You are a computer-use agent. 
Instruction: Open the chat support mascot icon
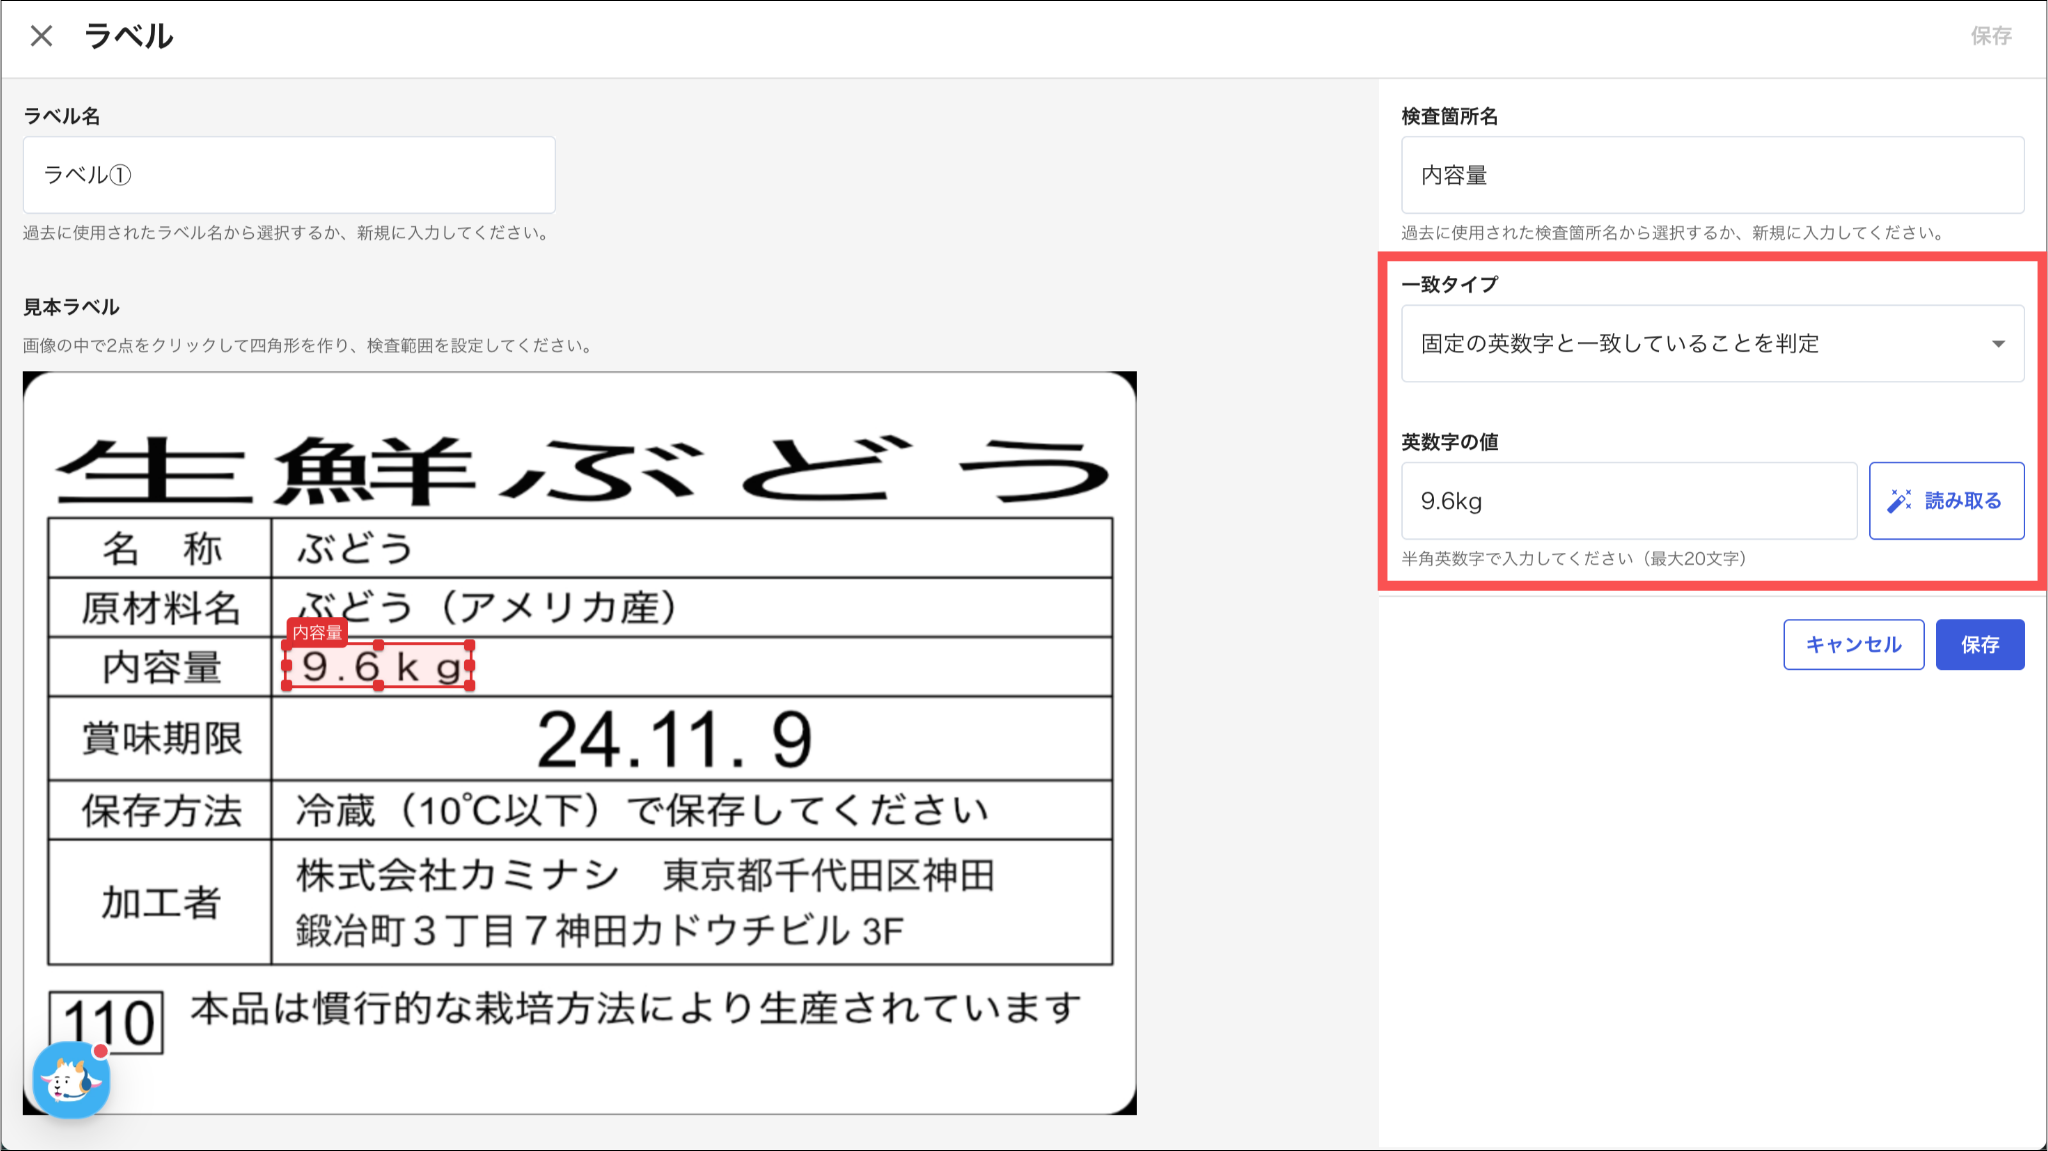click(x=70, y=1080)
